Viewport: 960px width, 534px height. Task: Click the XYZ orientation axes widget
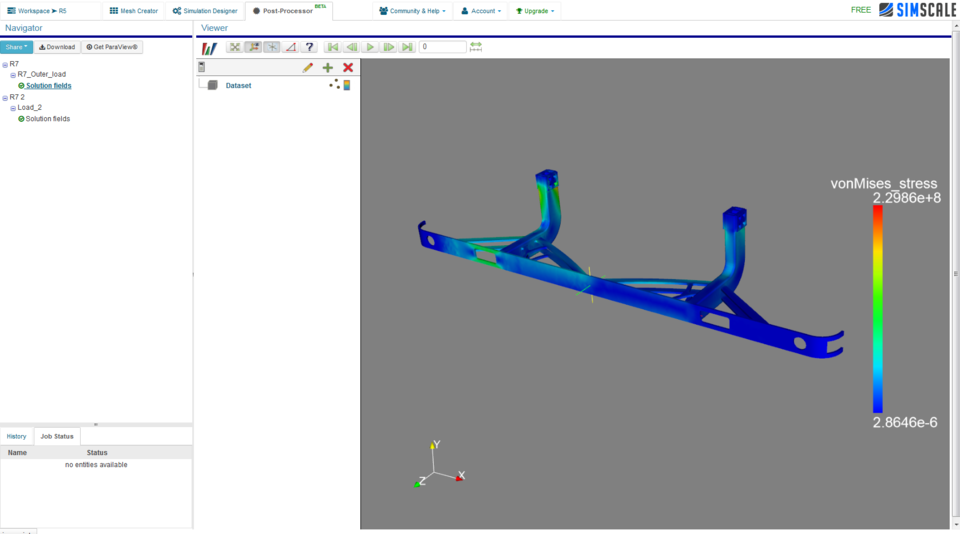[439, 464]
